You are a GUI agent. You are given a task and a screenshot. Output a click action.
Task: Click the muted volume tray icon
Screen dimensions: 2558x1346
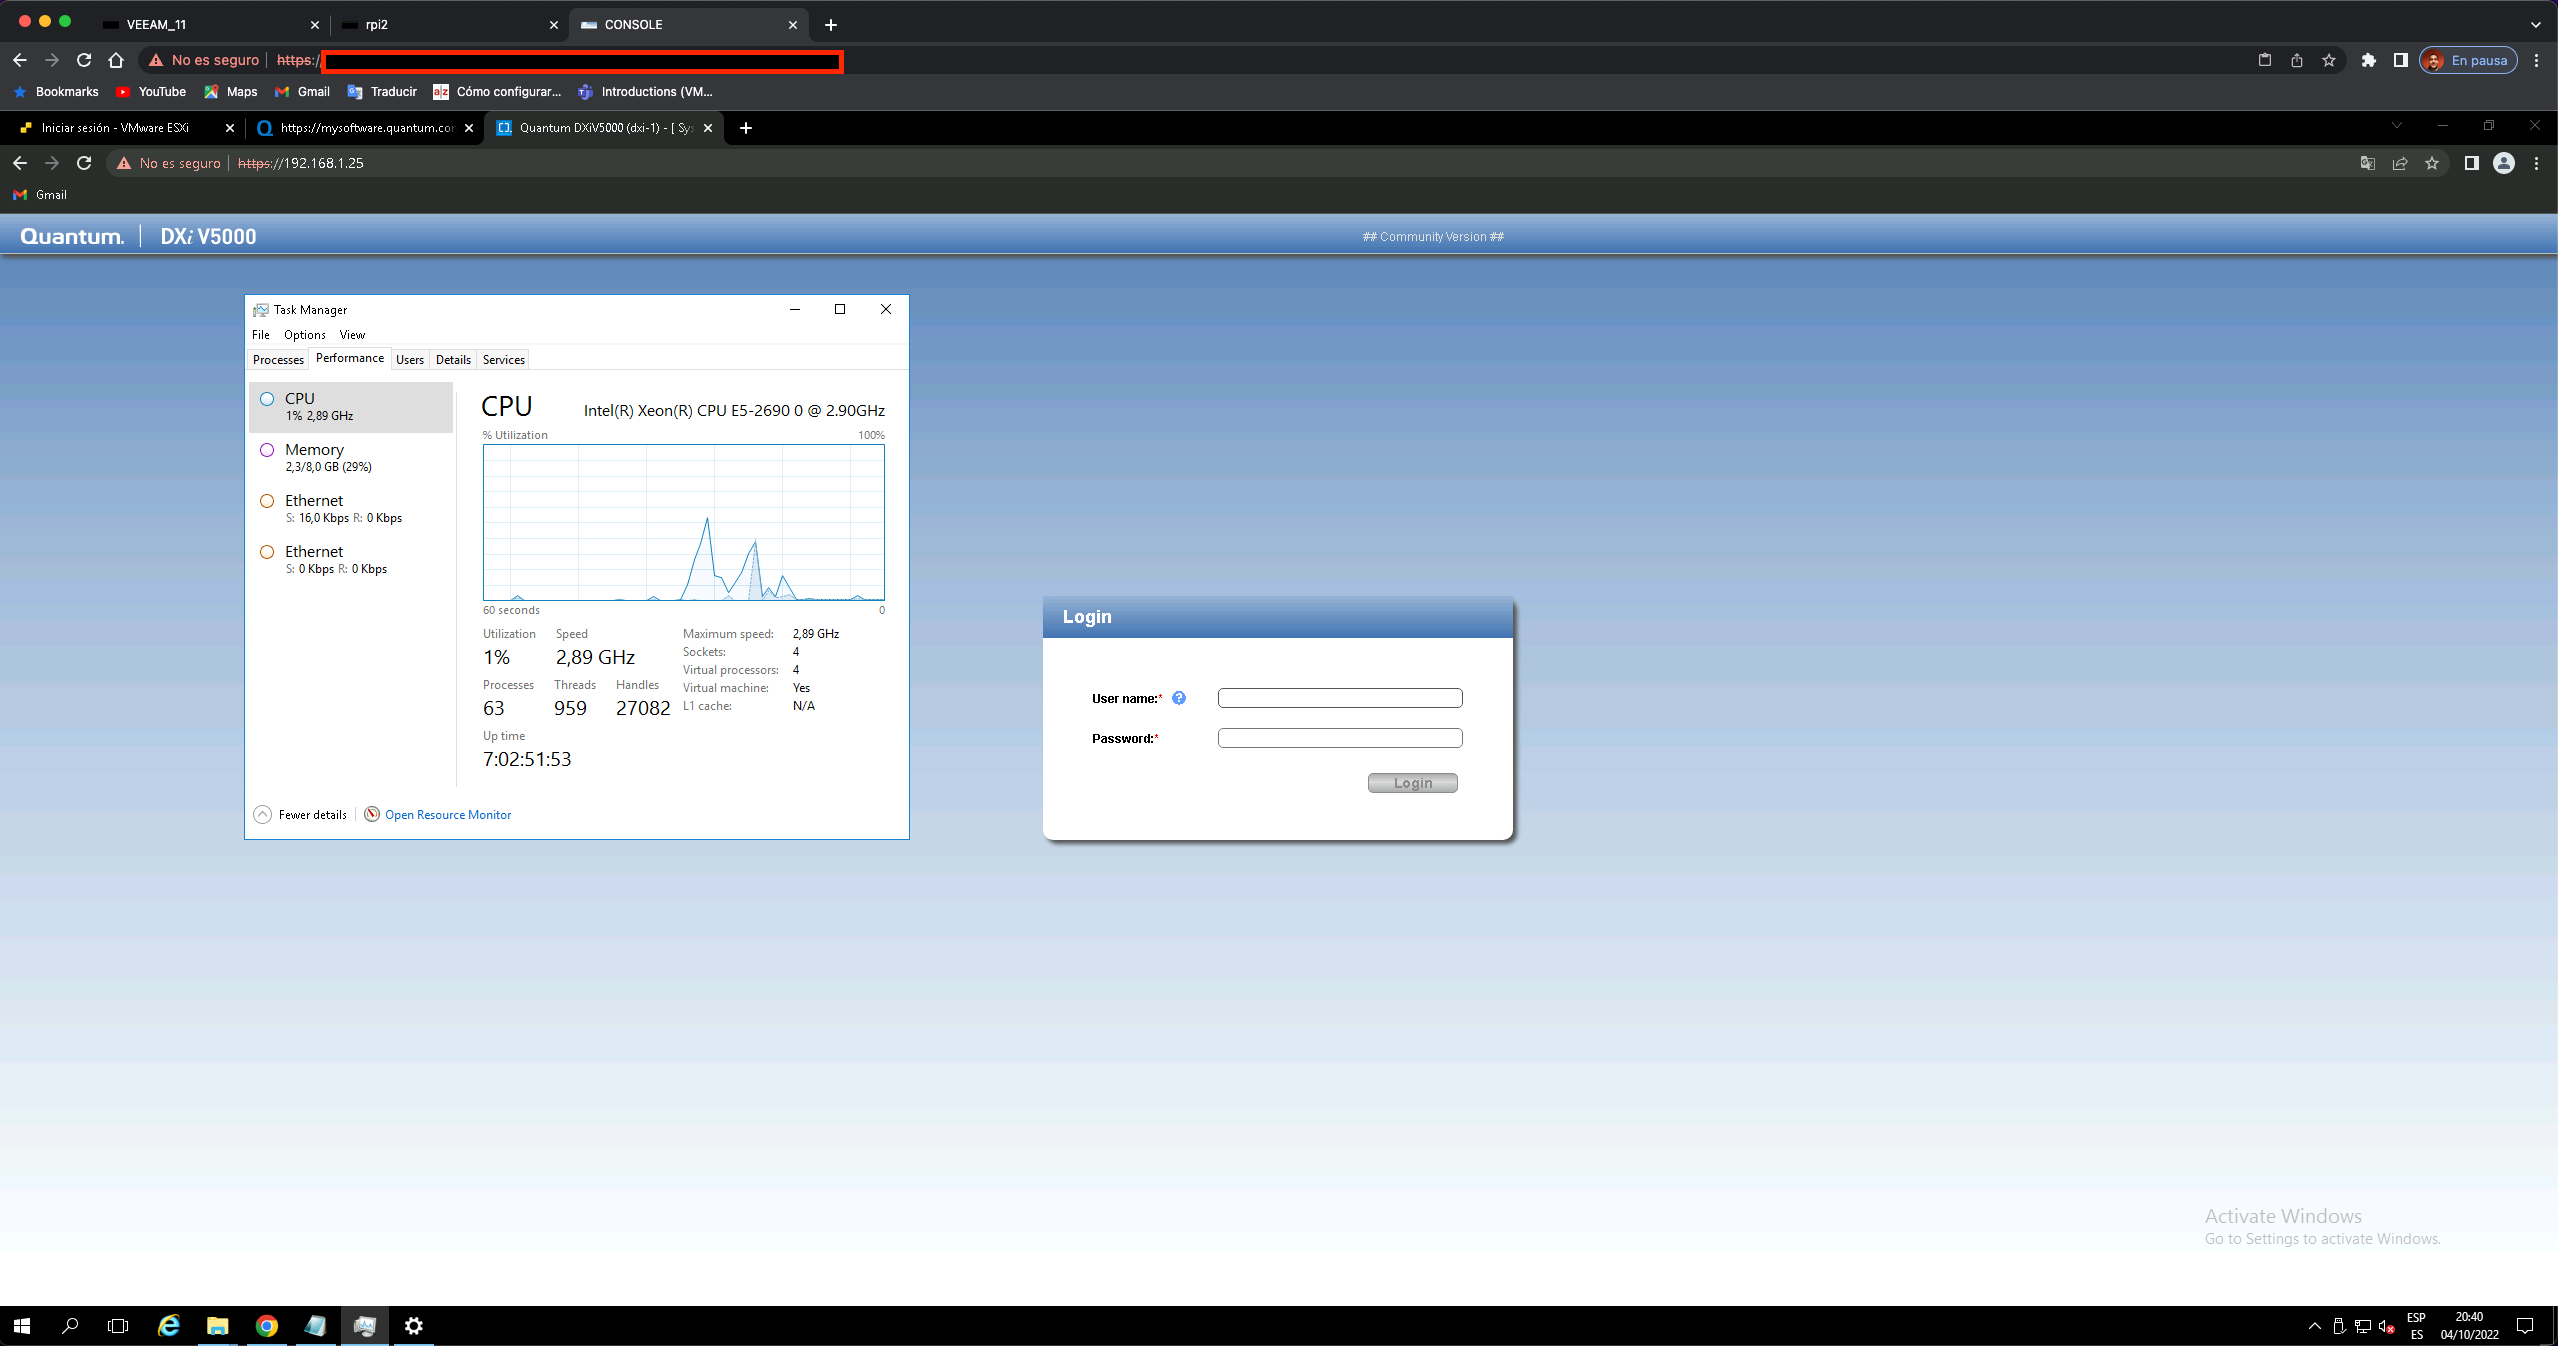pos(2387,1326)
